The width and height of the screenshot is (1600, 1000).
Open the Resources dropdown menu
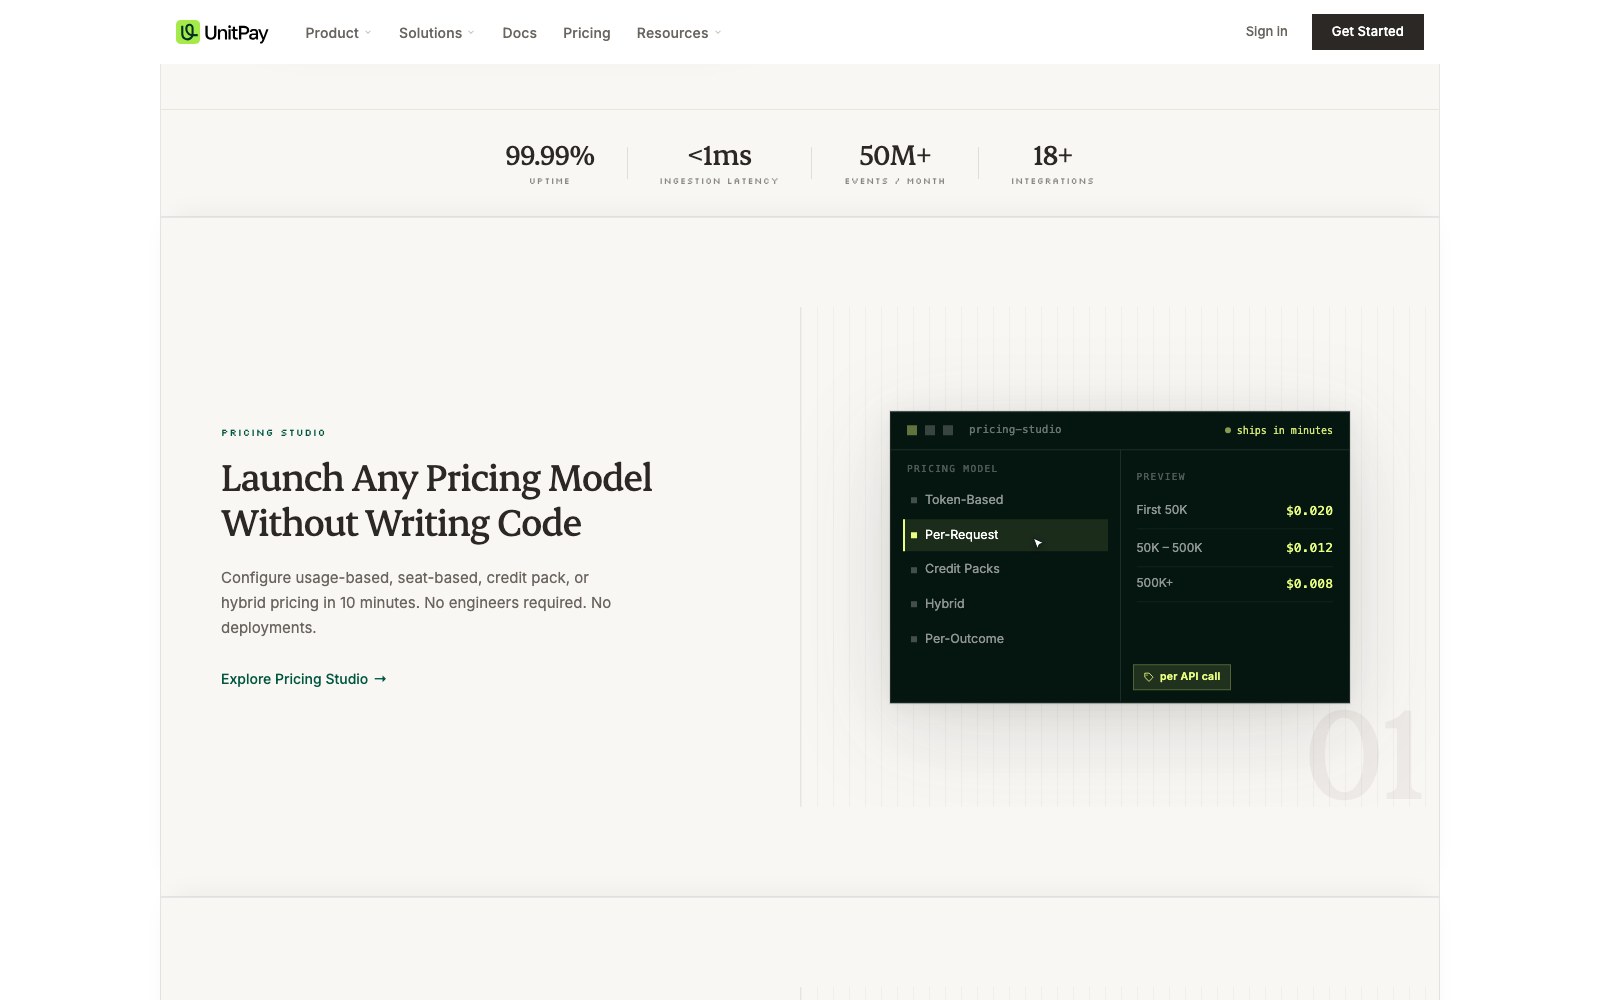(x=679, y=33)
